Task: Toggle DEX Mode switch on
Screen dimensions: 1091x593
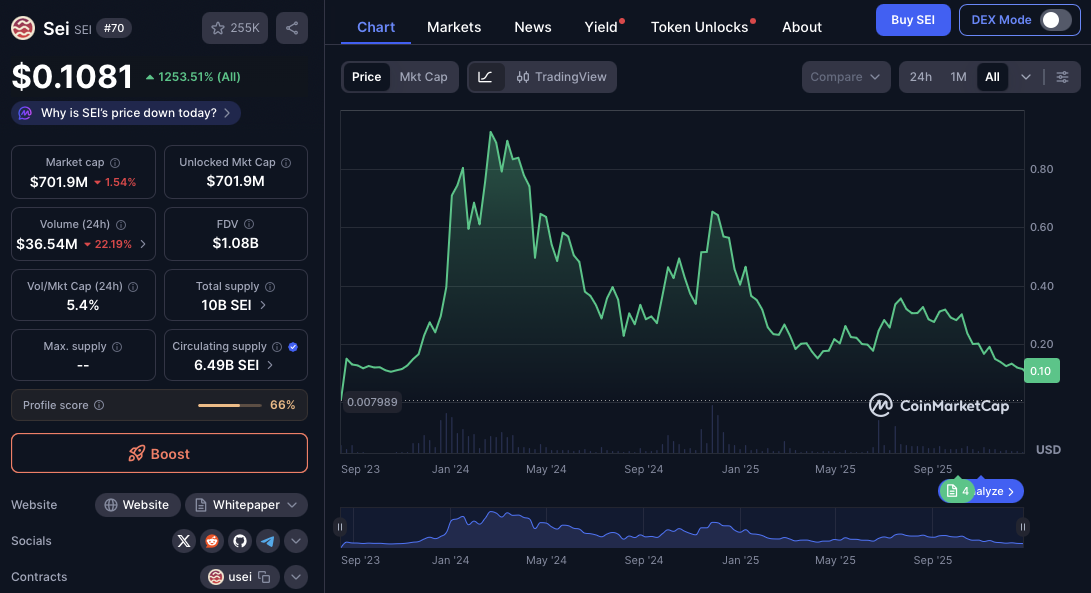Action: pos(1054,20)
